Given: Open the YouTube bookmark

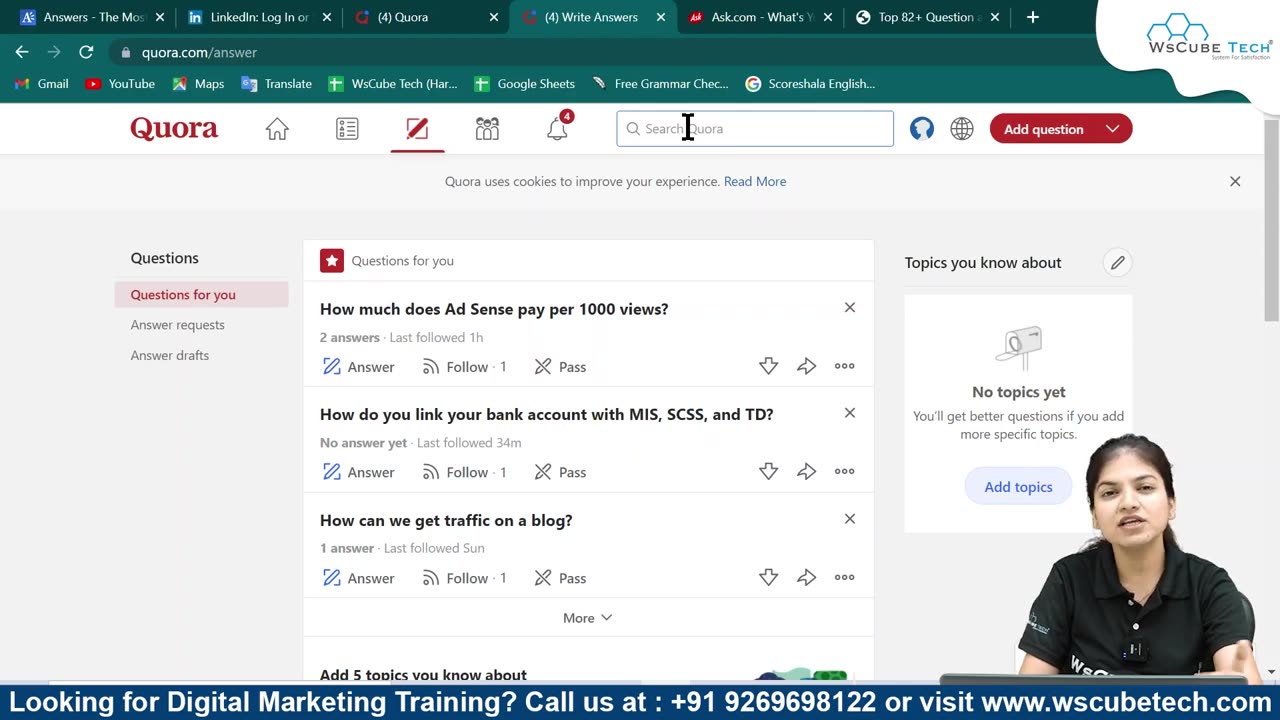Looking at the screenshot, I should pyautogui.click(x=120, y=84).
